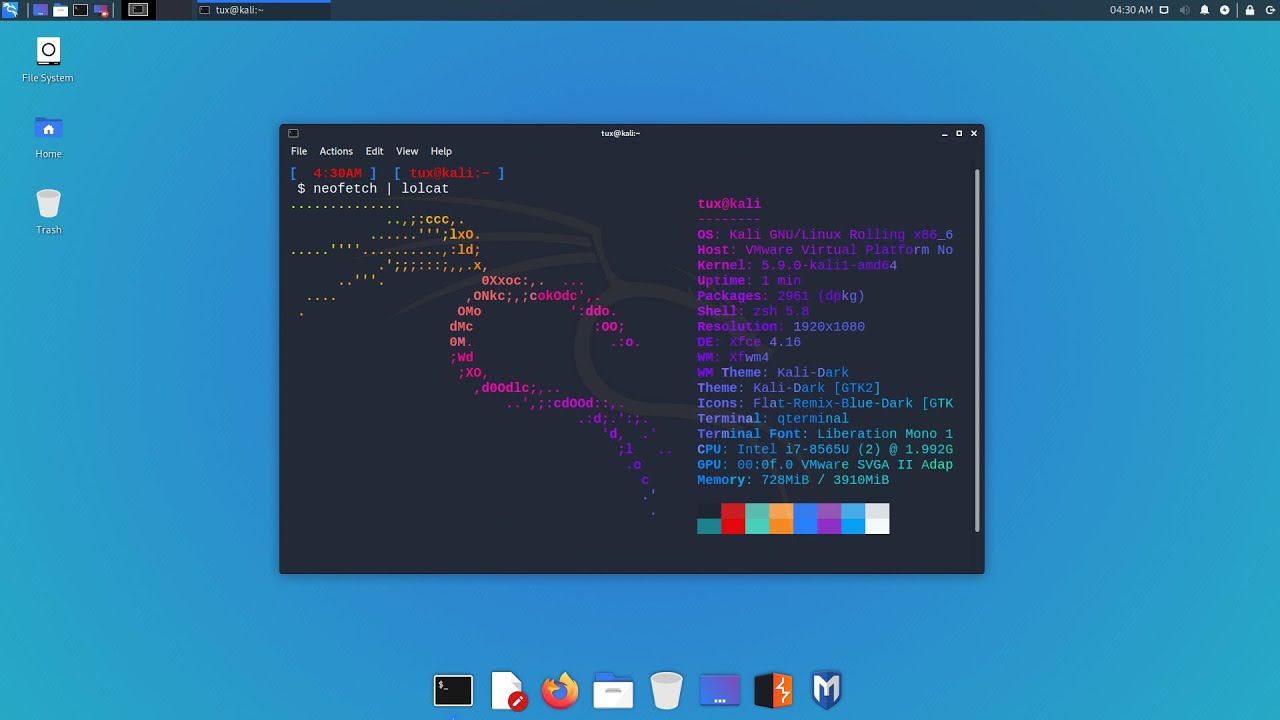This screenshot has height=720, width=1280.
Task: Open the volume control tray icon
Action: (x=1184, y=10)
